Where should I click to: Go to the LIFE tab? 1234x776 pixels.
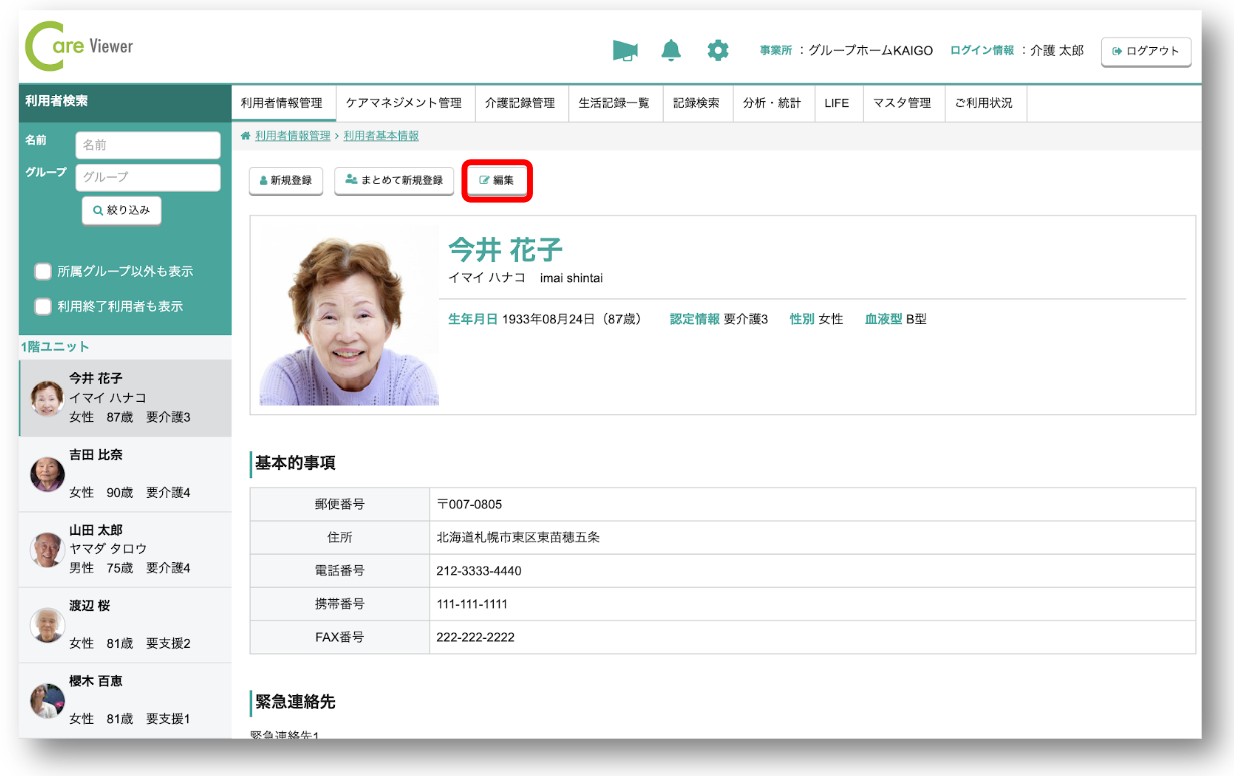click(836, 103)
